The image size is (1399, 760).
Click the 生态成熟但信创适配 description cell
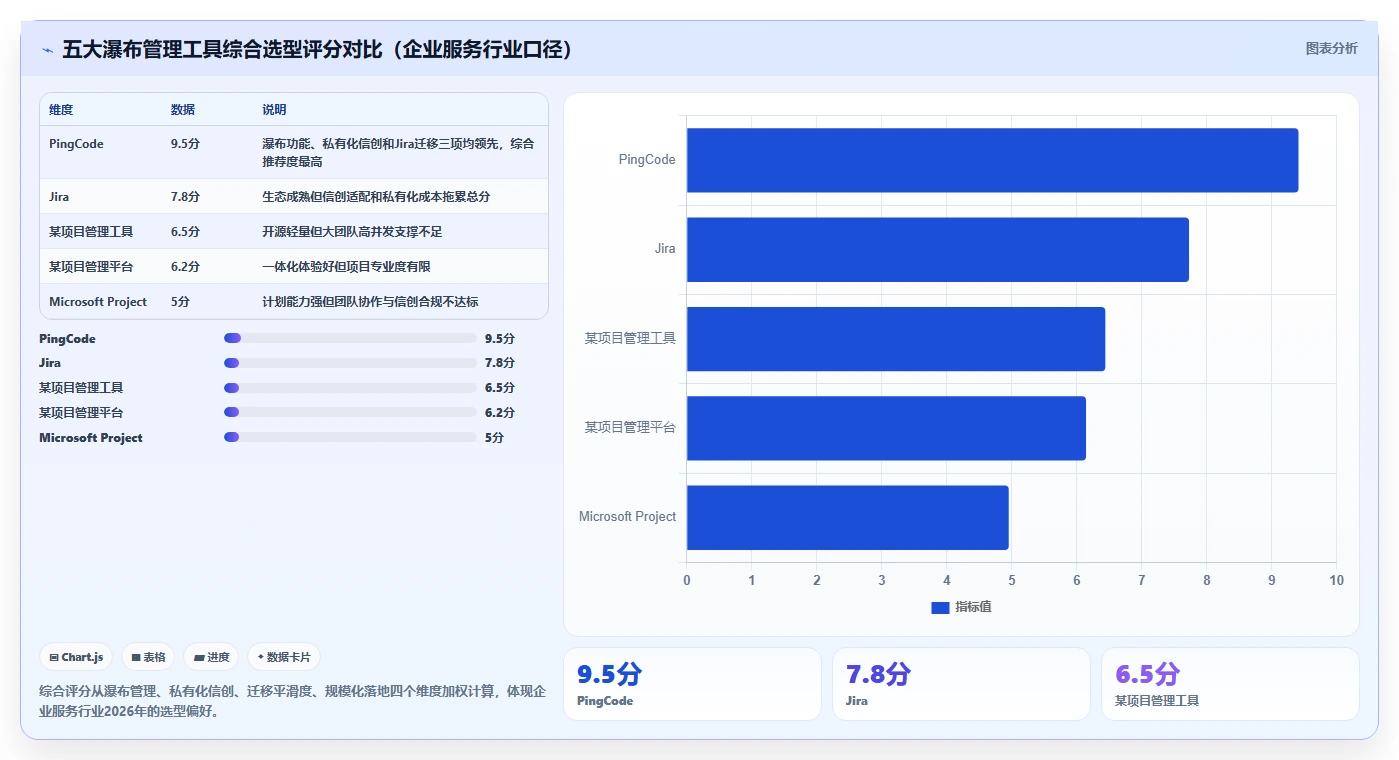point(376,197)
